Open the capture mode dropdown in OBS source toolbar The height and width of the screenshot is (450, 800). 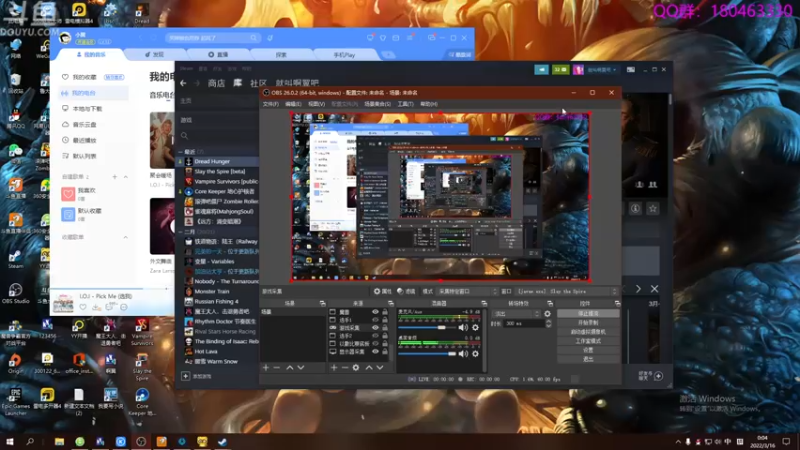467,291
